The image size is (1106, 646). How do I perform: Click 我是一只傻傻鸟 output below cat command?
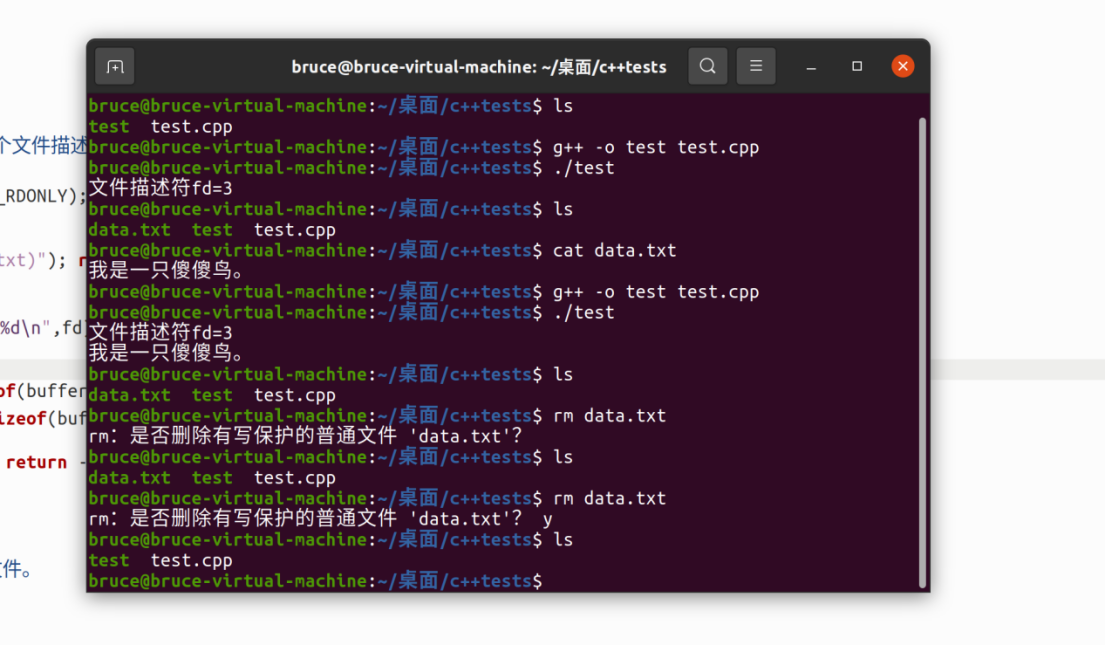tap(166, 271)
